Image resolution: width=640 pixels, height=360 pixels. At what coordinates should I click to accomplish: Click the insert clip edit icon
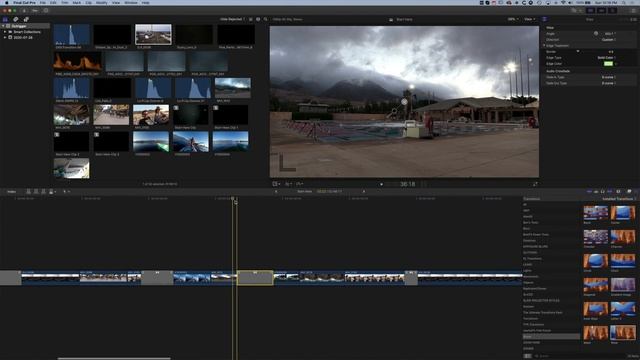click(36, 191)
